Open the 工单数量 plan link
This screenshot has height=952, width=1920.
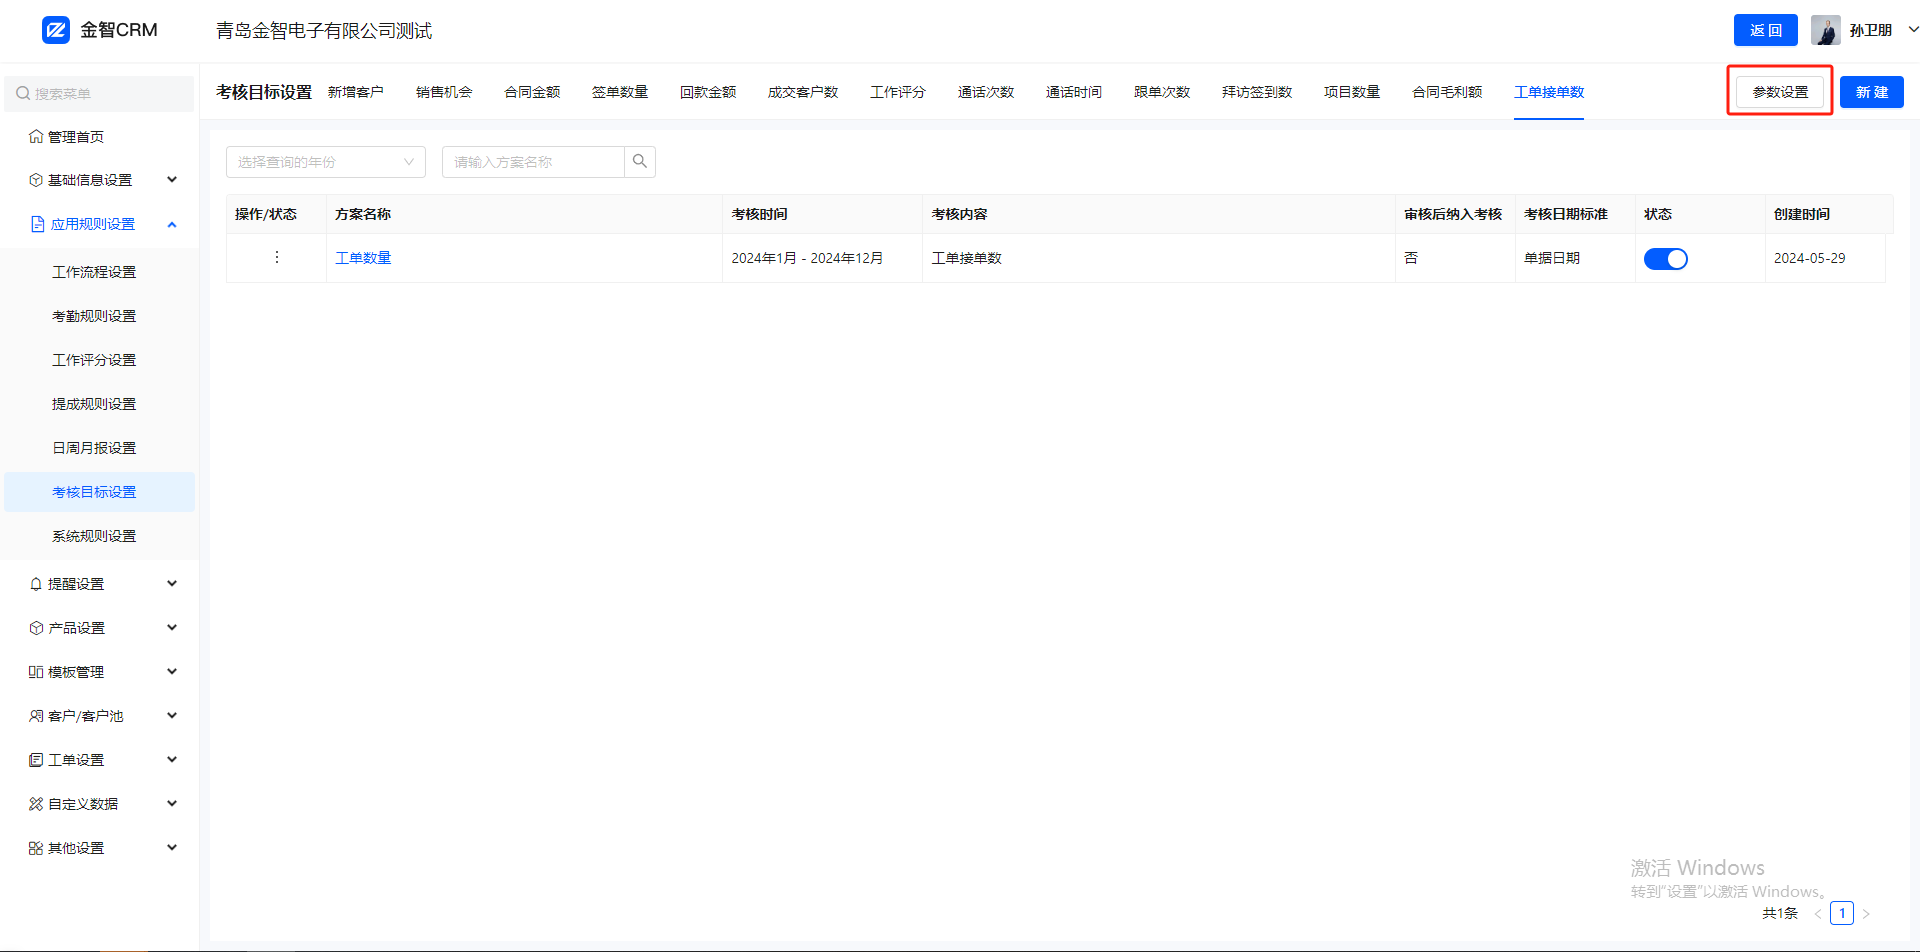(x=363, y=258)
